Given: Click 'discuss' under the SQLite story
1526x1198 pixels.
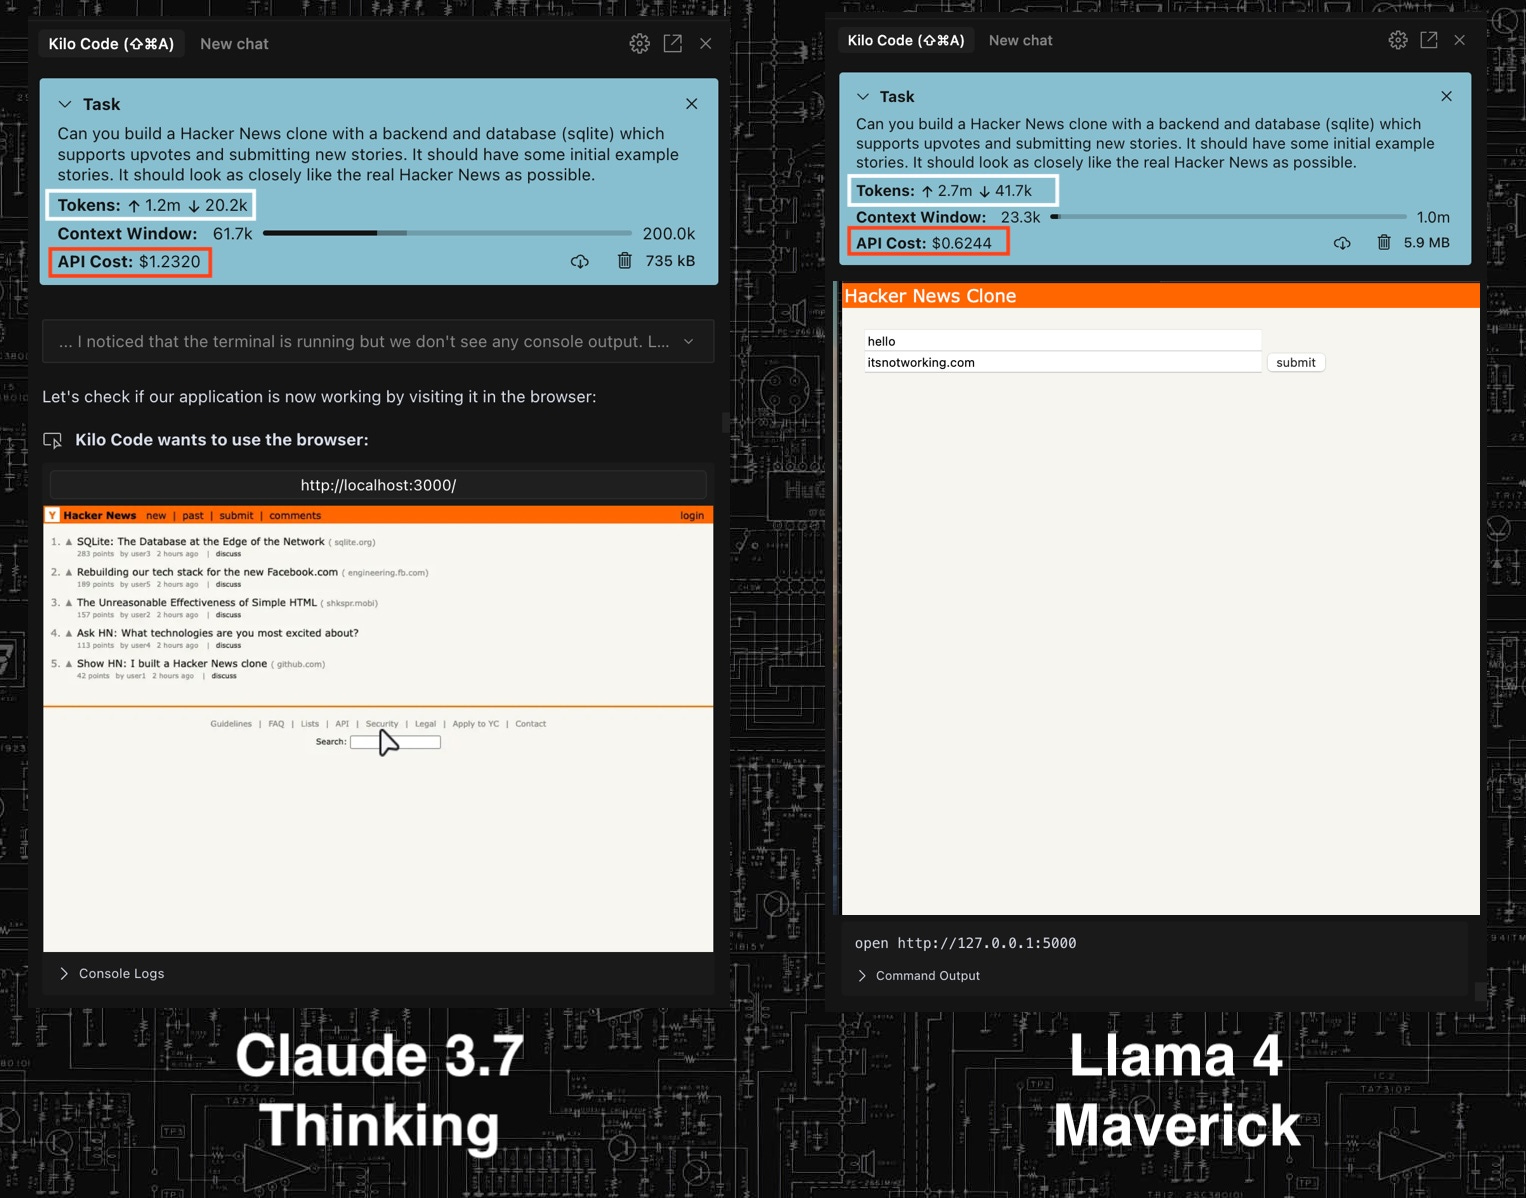Looking at the screenshot, I should [x=228, y=554].
